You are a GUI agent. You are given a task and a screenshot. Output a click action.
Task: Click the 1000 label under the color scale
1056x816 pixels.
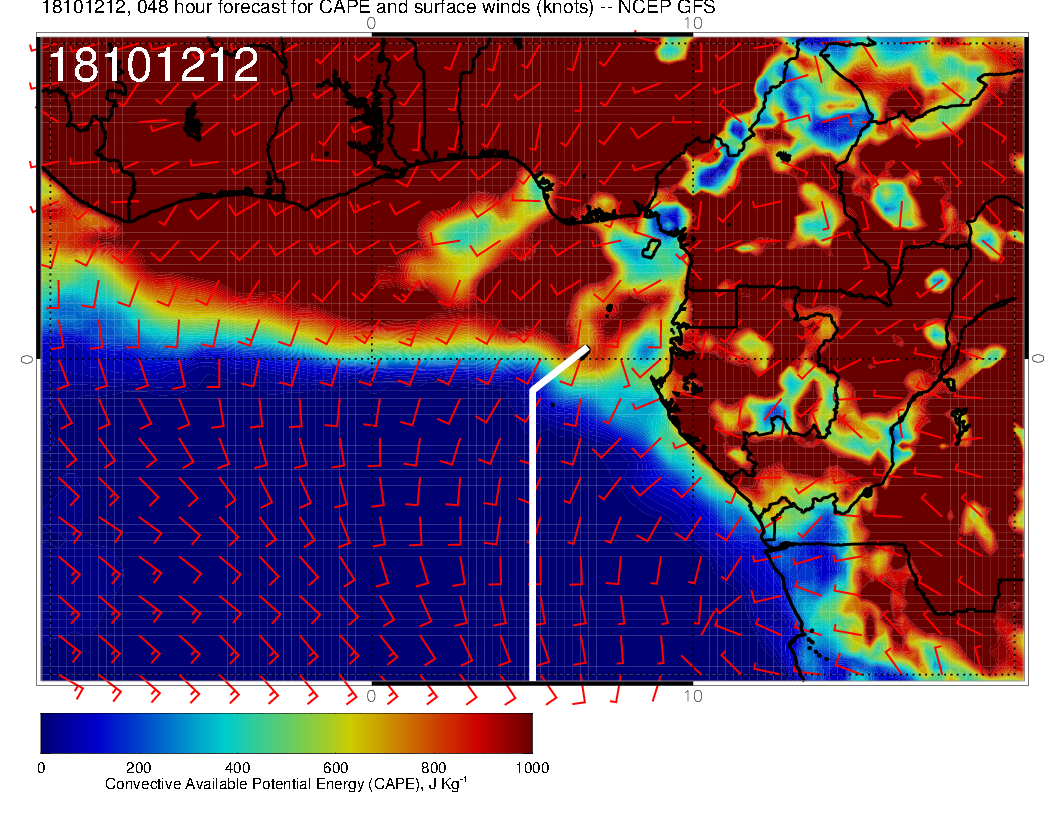pyautogui.click(x=532, y=768)
